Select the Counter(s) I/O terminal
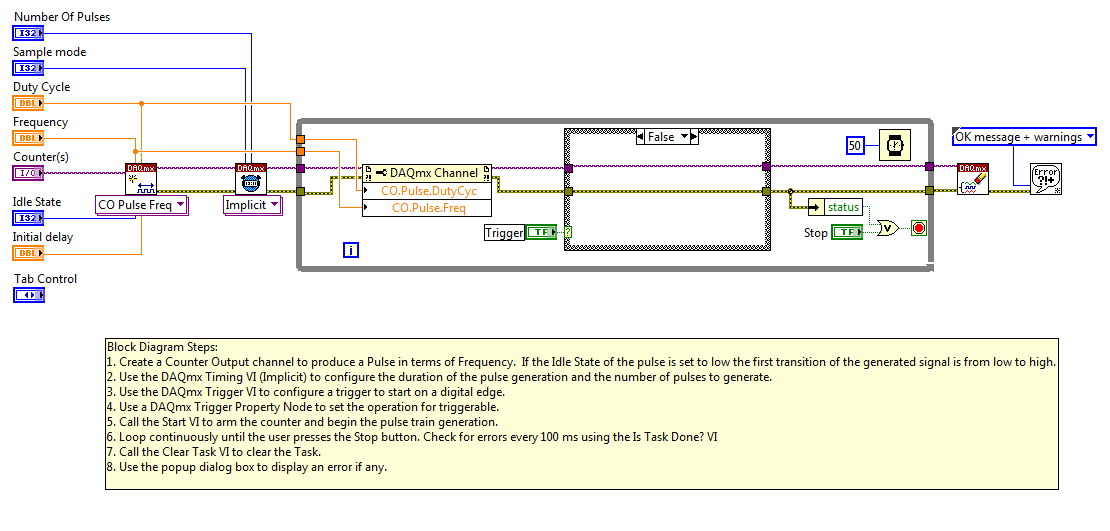 [29, 172]
